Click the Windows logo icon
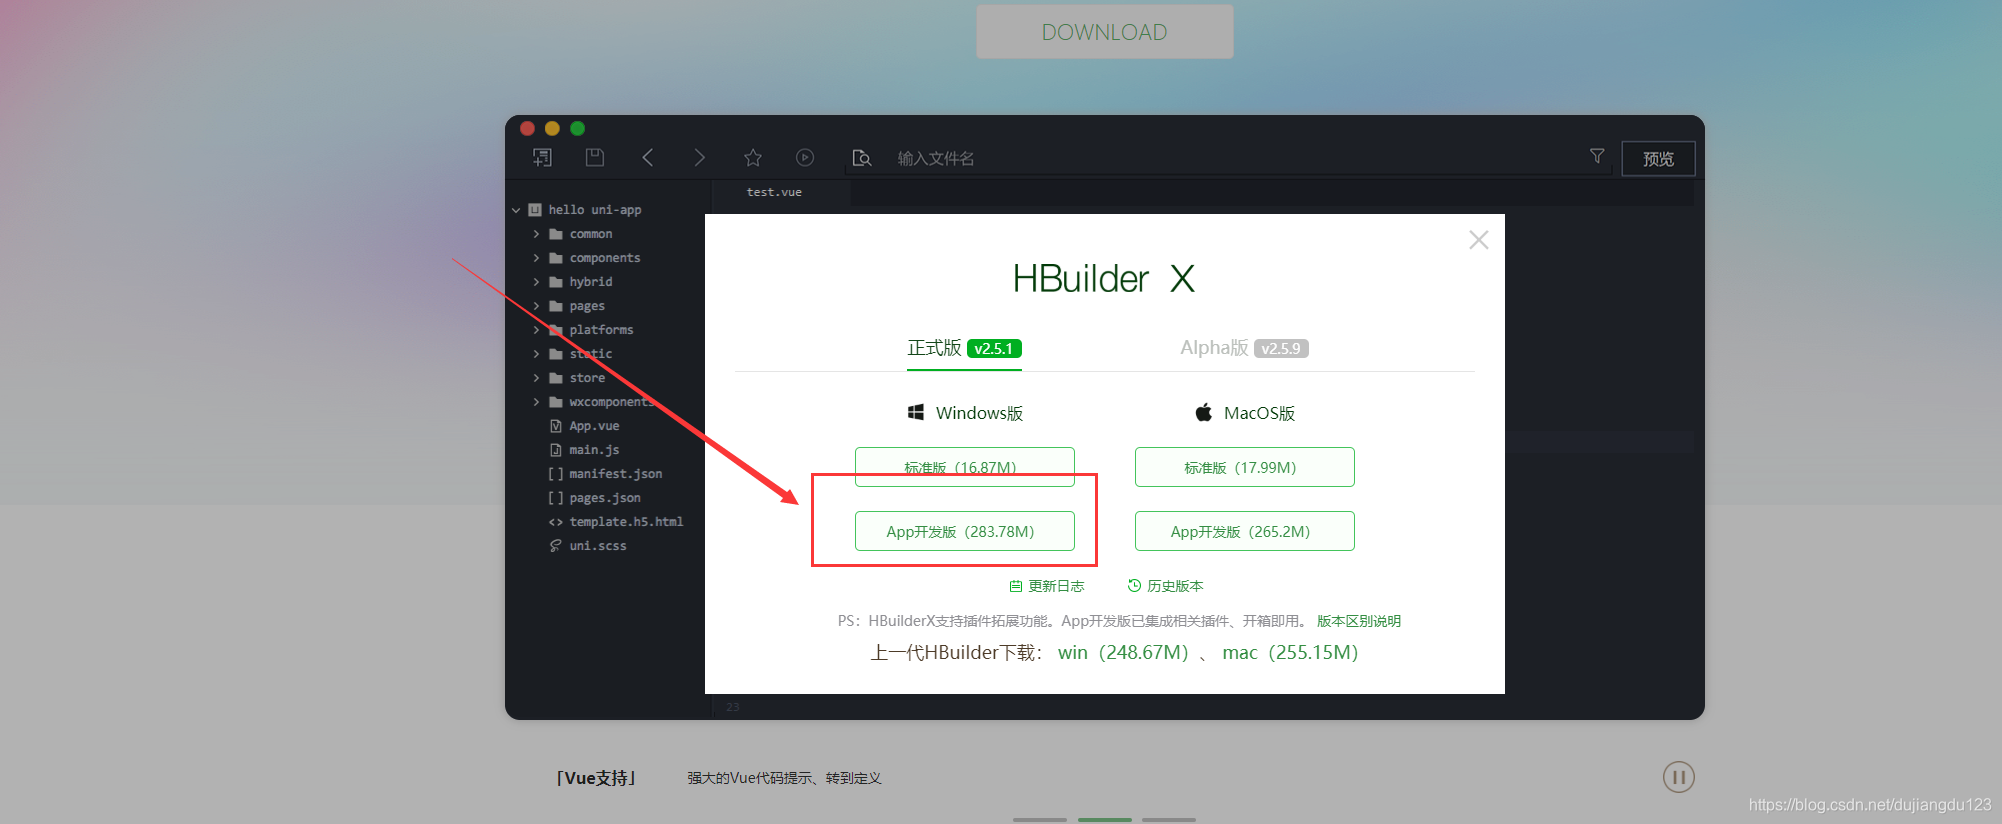Viewport: 2002px width, 824px height. point(915,412)
